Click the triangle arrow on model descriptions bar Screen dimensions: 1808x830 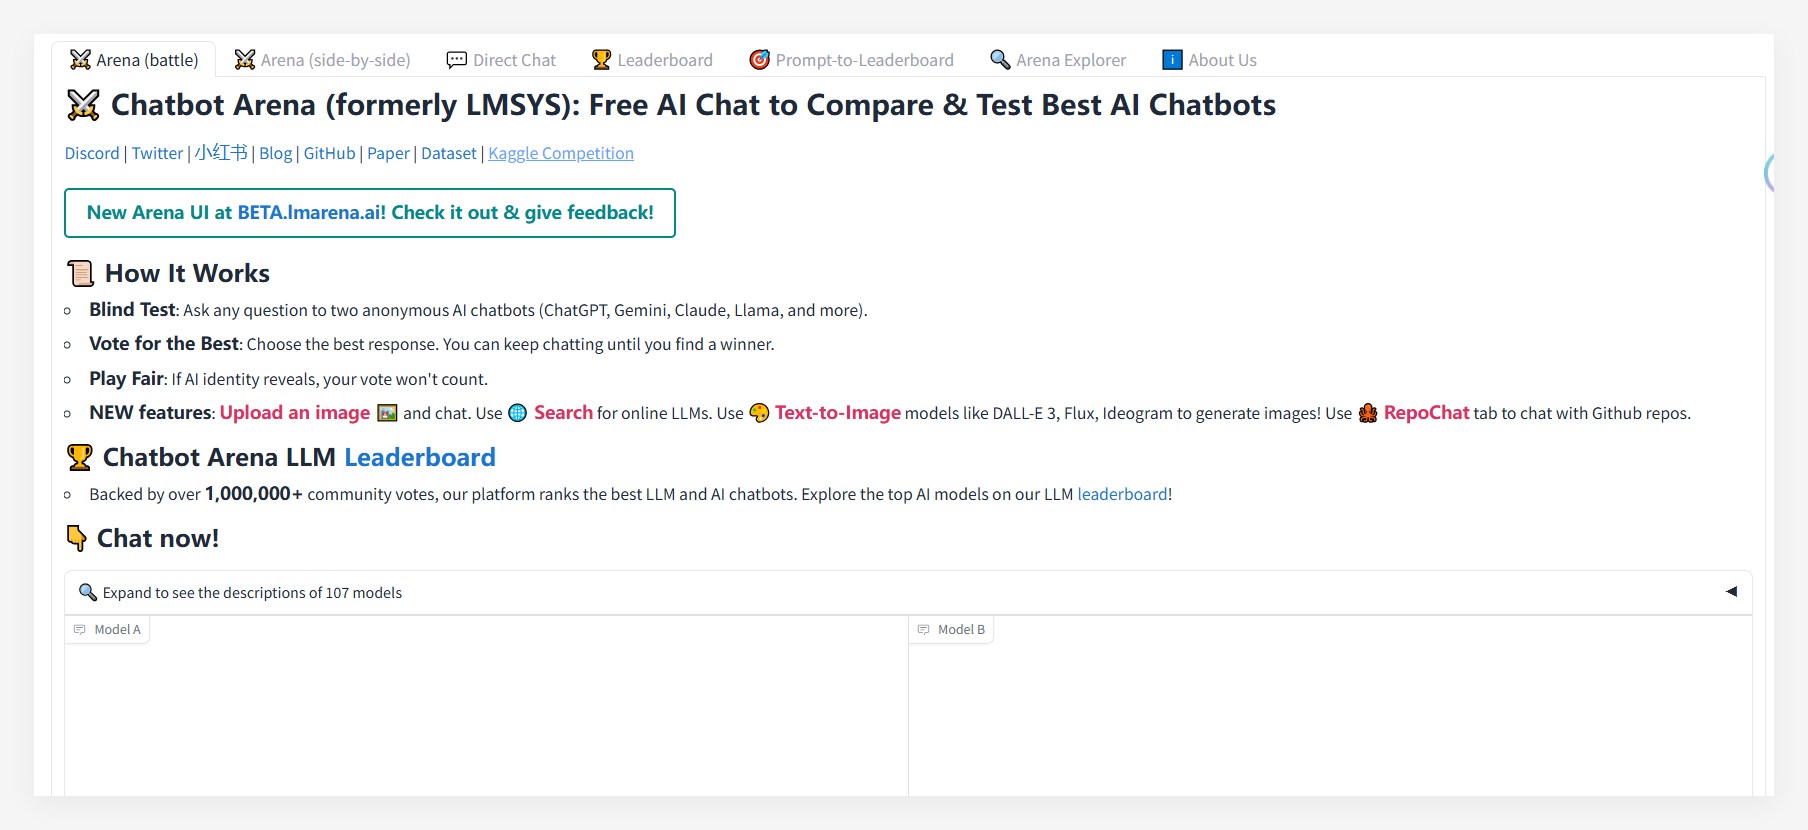coord(1731,592)
